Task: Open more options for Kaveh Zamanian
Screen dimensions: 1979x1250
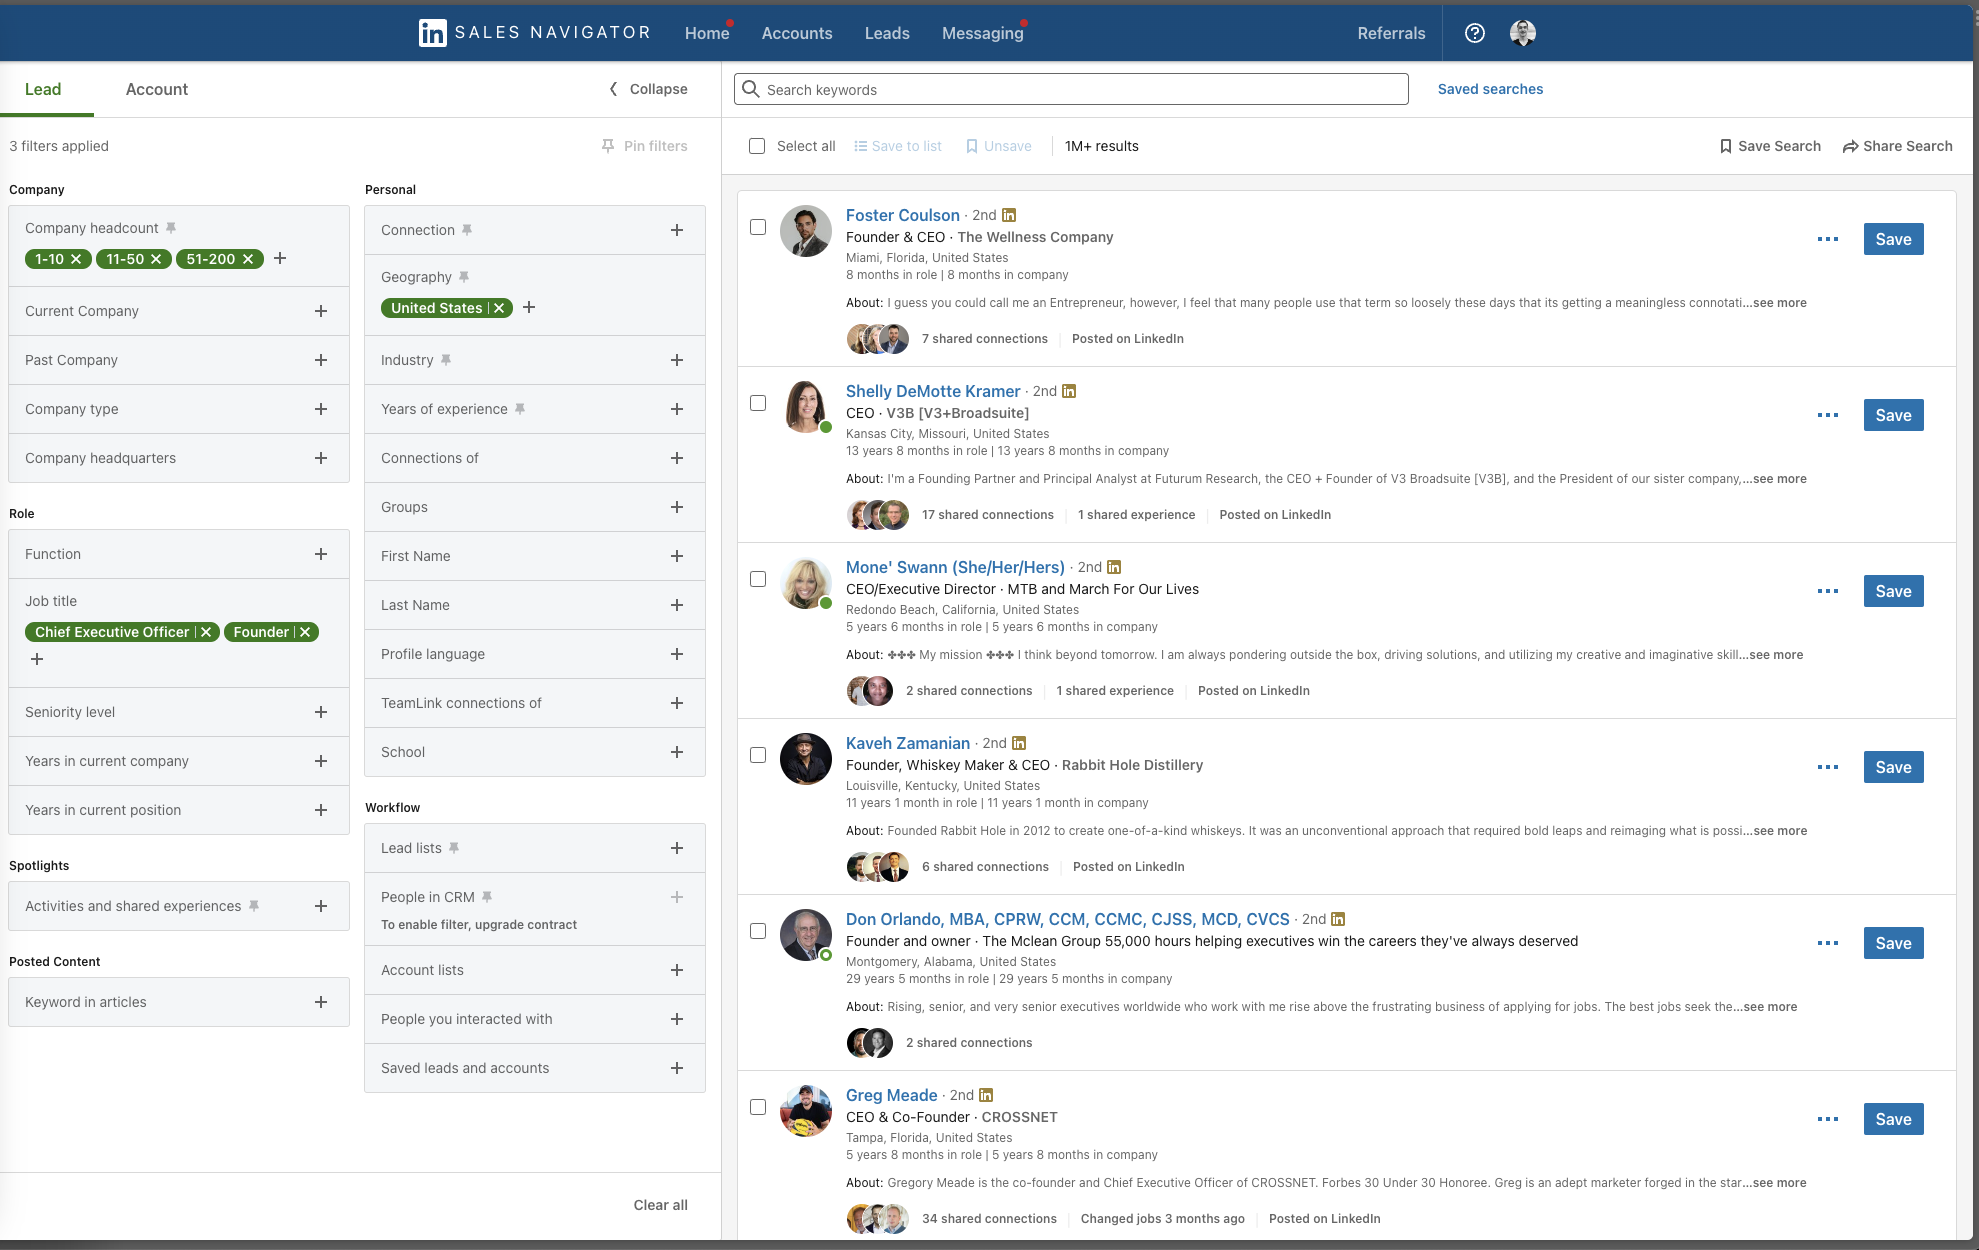Action: (x=1828, y=767)
